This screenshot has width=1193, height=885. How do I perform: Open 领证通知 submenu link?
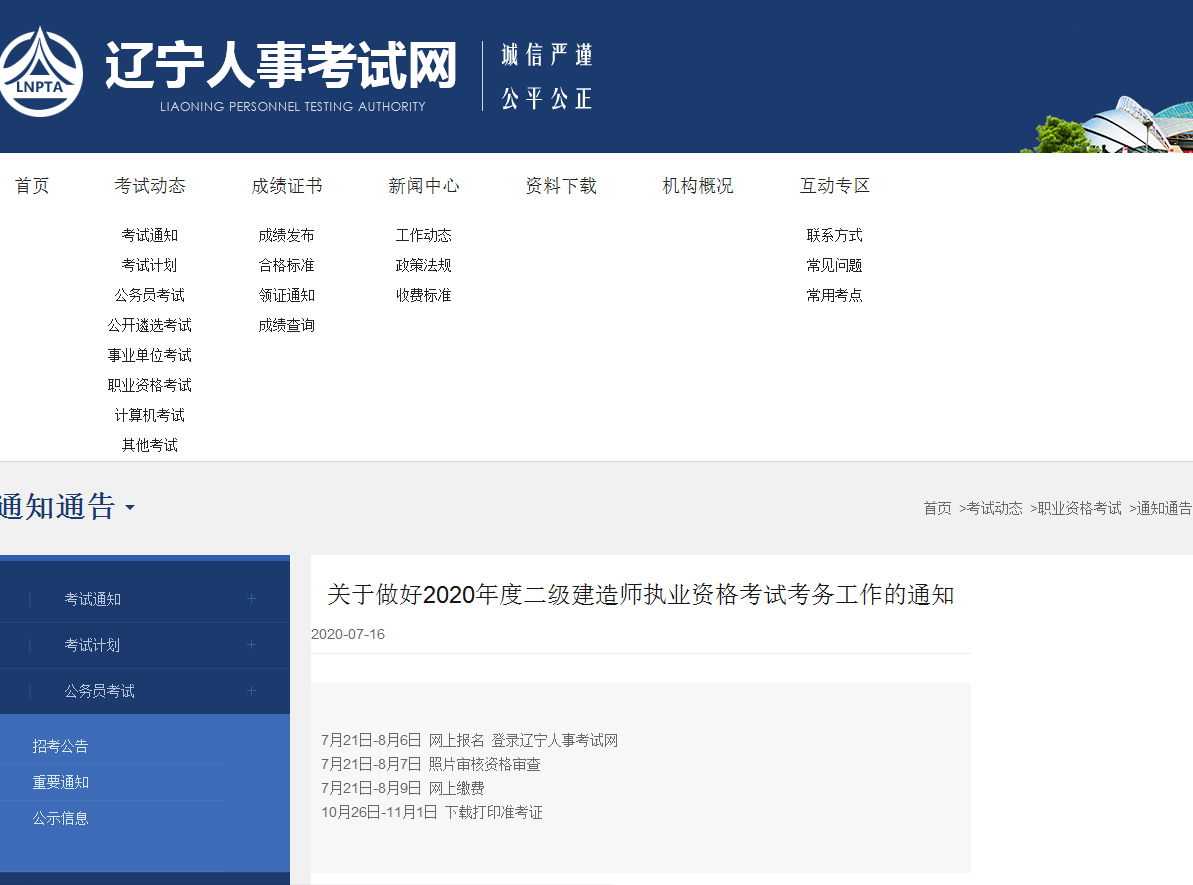287,295
